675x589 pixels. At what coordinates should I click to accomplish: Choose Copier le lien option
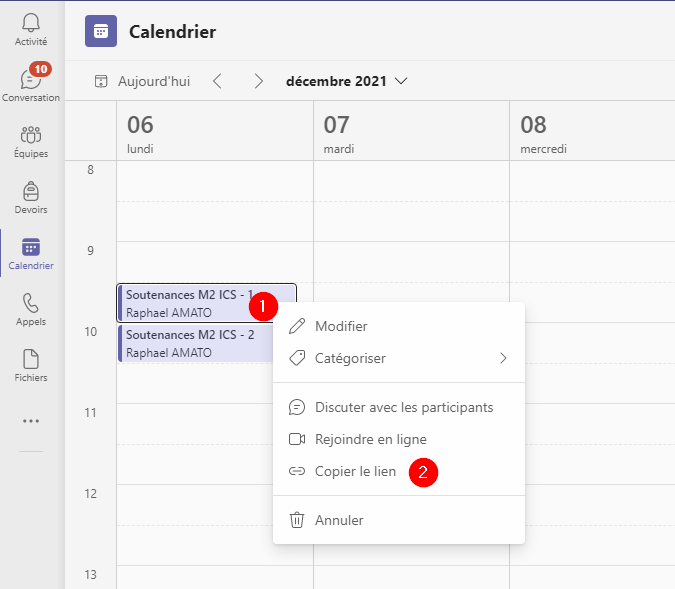(355, 471)
